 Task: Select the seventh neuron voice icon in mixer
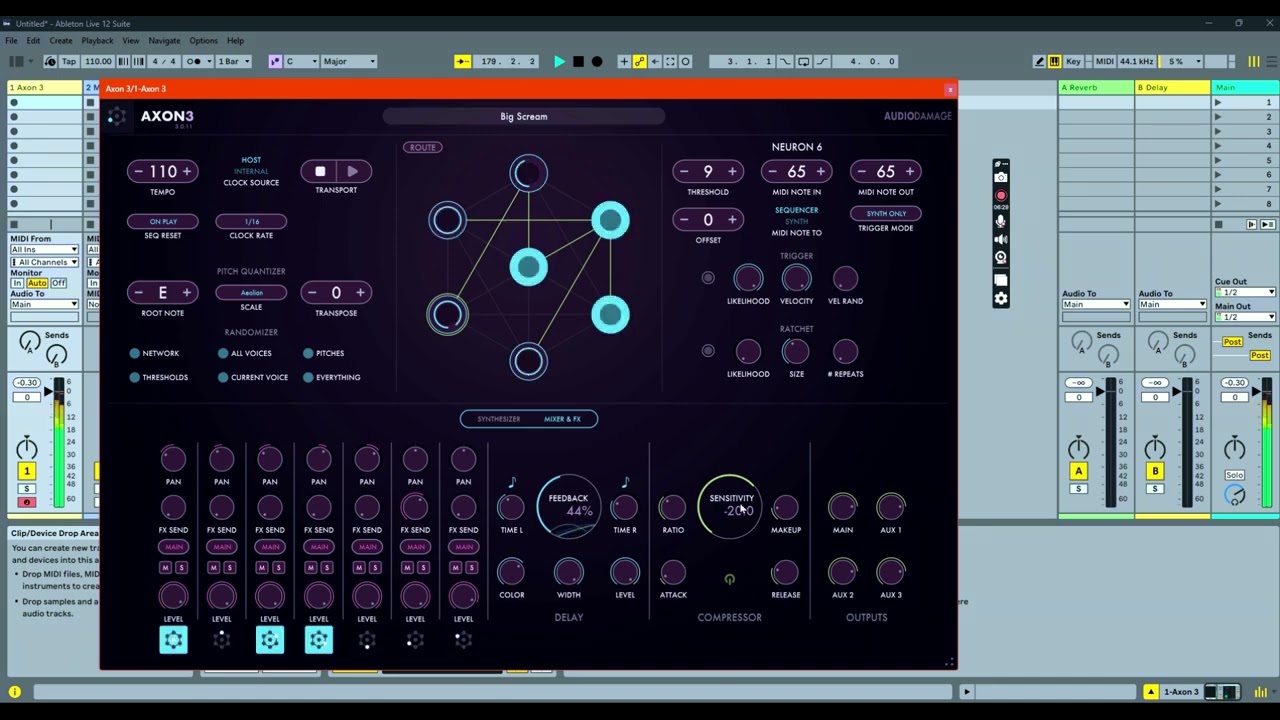coord(463,639)
